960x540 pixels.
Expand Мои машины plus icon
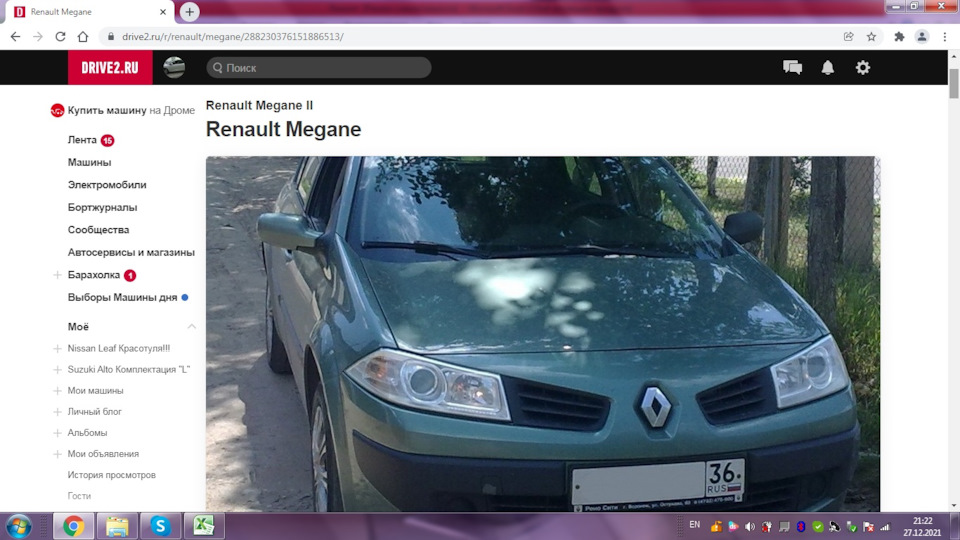pos(57,391)
